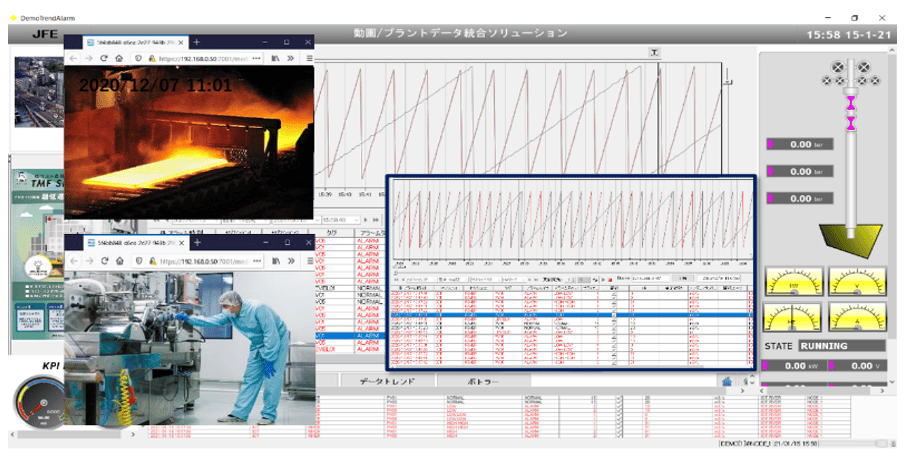Screen dimensions: 908x460
Task: Open the ボトラー tab
Action: 484,381
